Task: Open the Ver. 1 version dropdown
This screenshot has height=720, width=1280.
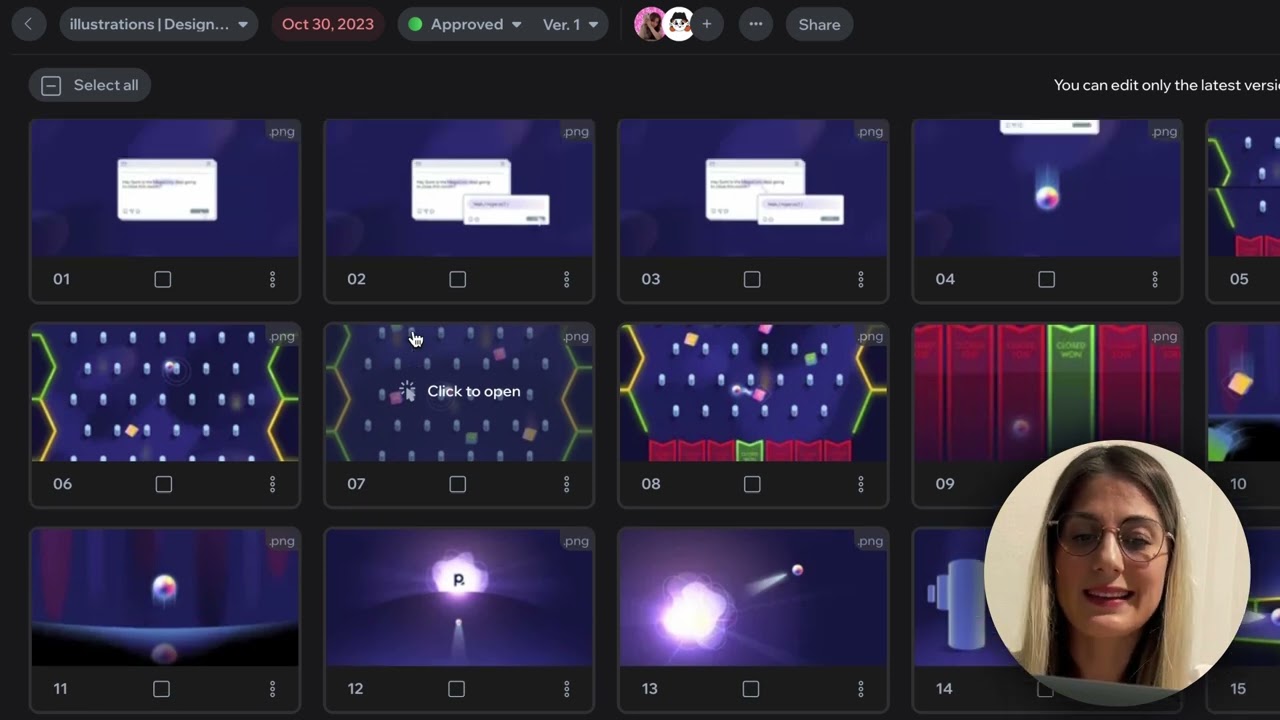Action: click(x=570, y=24)
